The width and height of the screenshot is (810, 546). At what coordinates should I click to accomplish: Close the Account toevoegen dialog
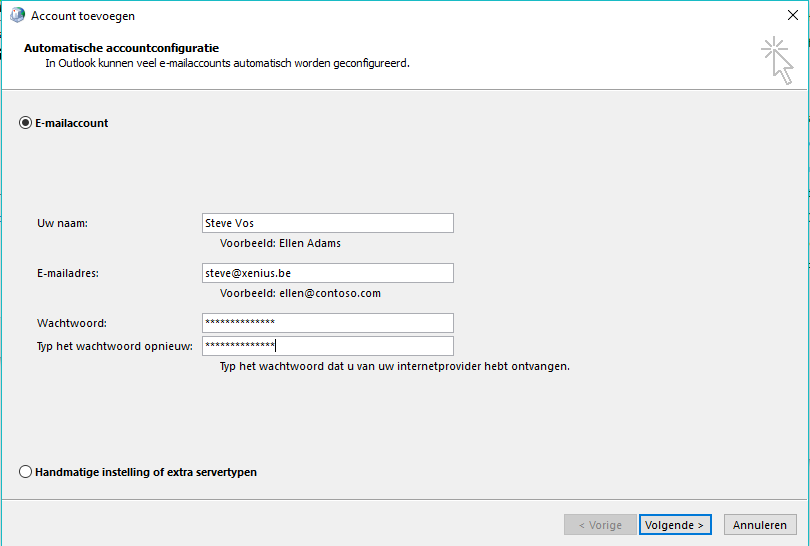pos(792,15)
